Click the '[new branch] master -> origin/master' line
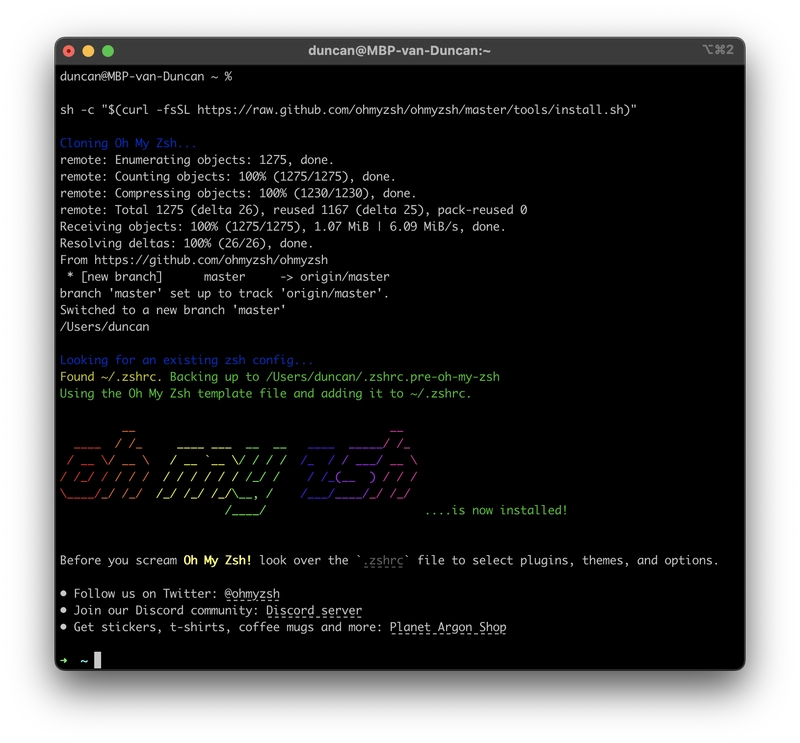The image size is (800, 743). [228, 277]
